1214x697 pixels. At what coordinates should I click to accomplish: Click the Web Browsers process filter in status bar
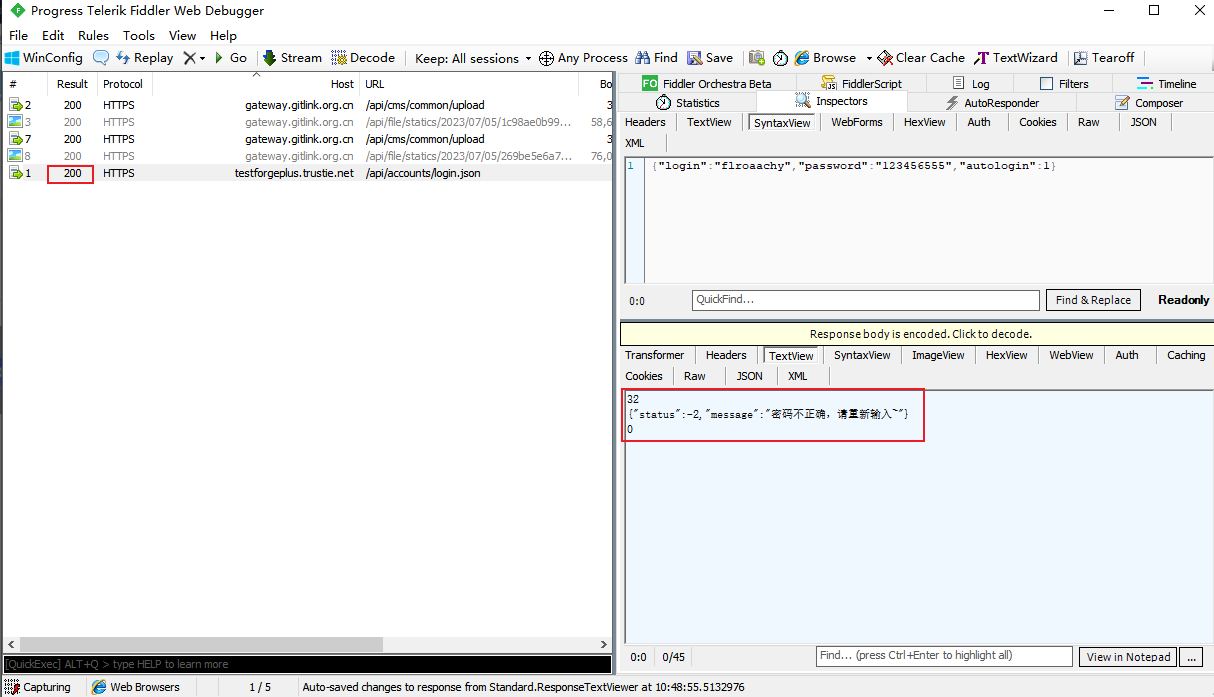(137, 687)
